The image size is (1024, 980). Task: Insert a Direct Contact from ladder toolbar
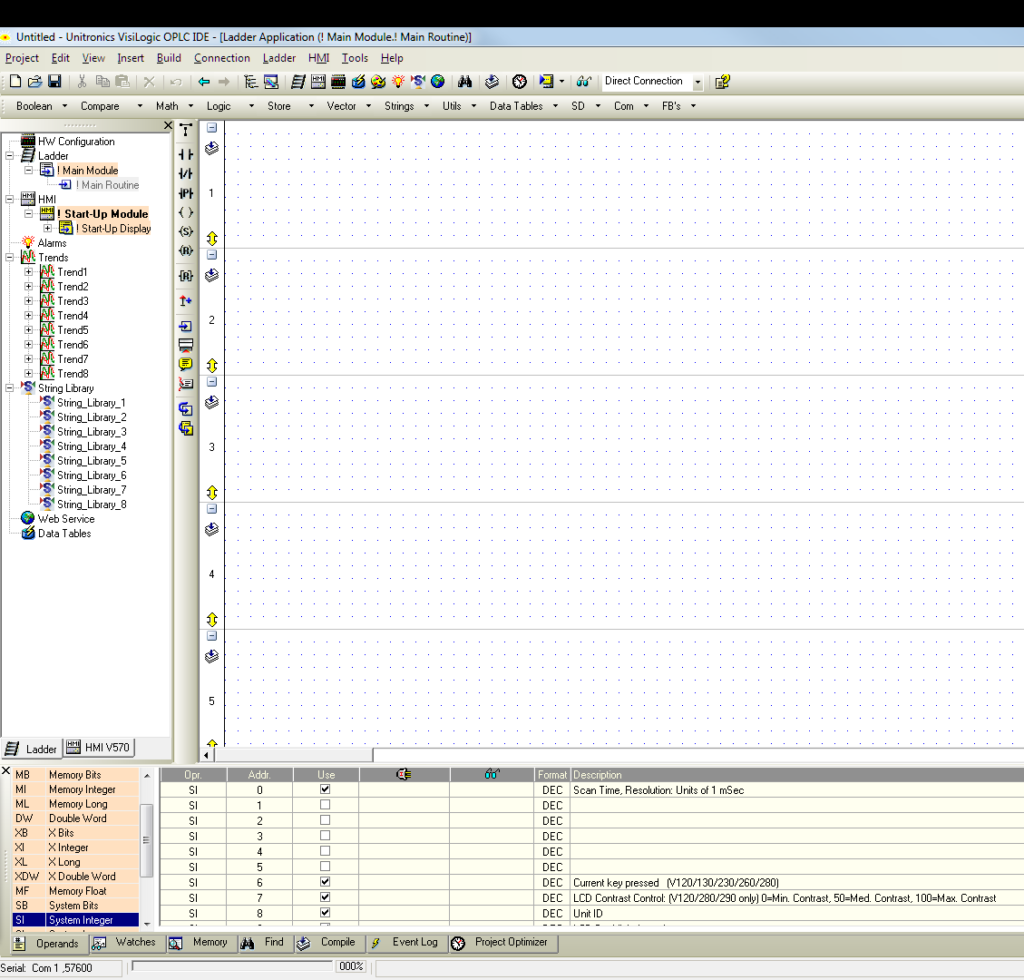(185, 155)
